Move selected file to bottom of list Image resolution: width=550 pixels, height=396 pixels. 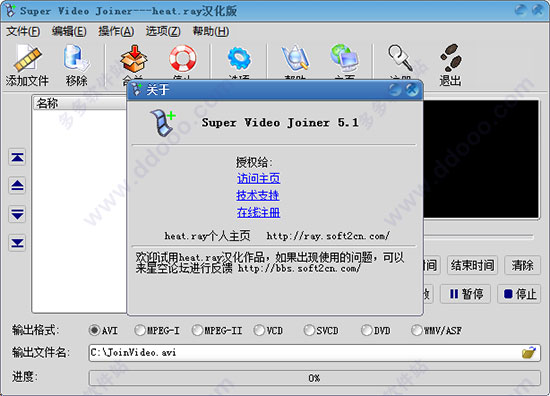(17, 243)
